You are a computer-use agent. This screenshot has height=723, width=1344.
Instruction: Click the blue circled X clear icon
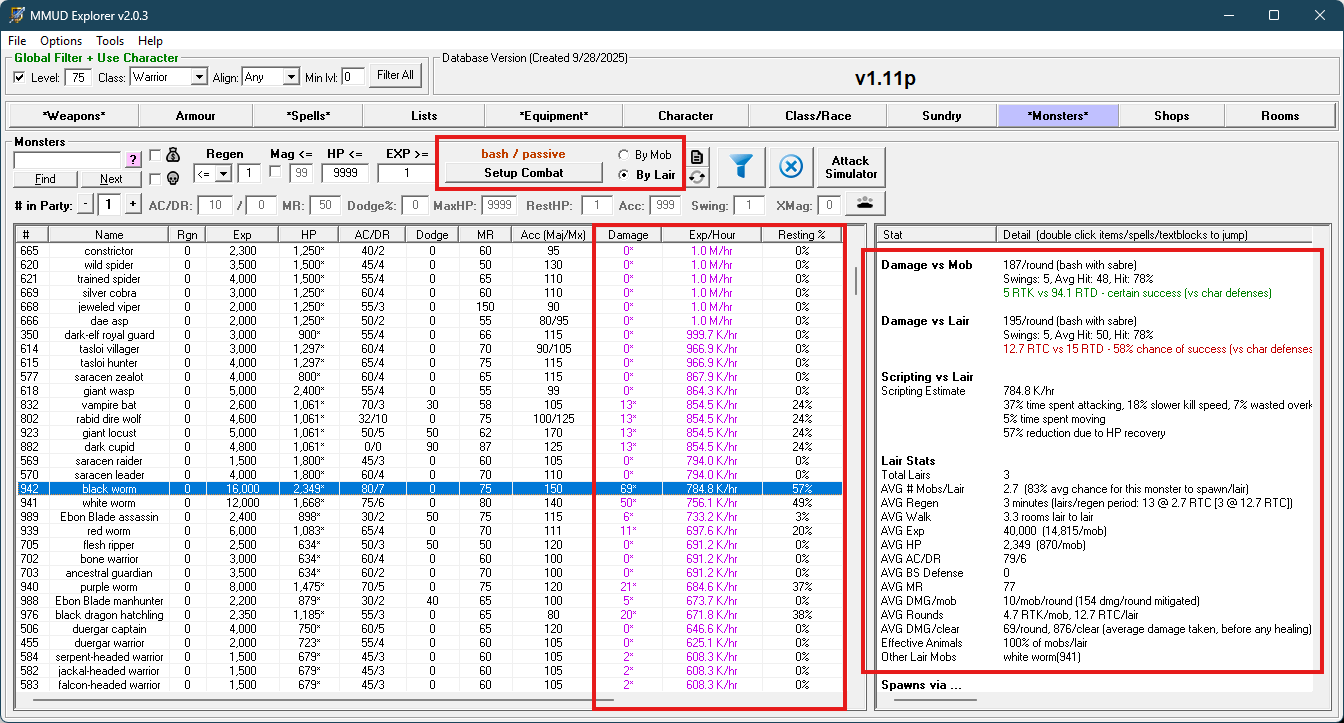(x=790, y=167)
